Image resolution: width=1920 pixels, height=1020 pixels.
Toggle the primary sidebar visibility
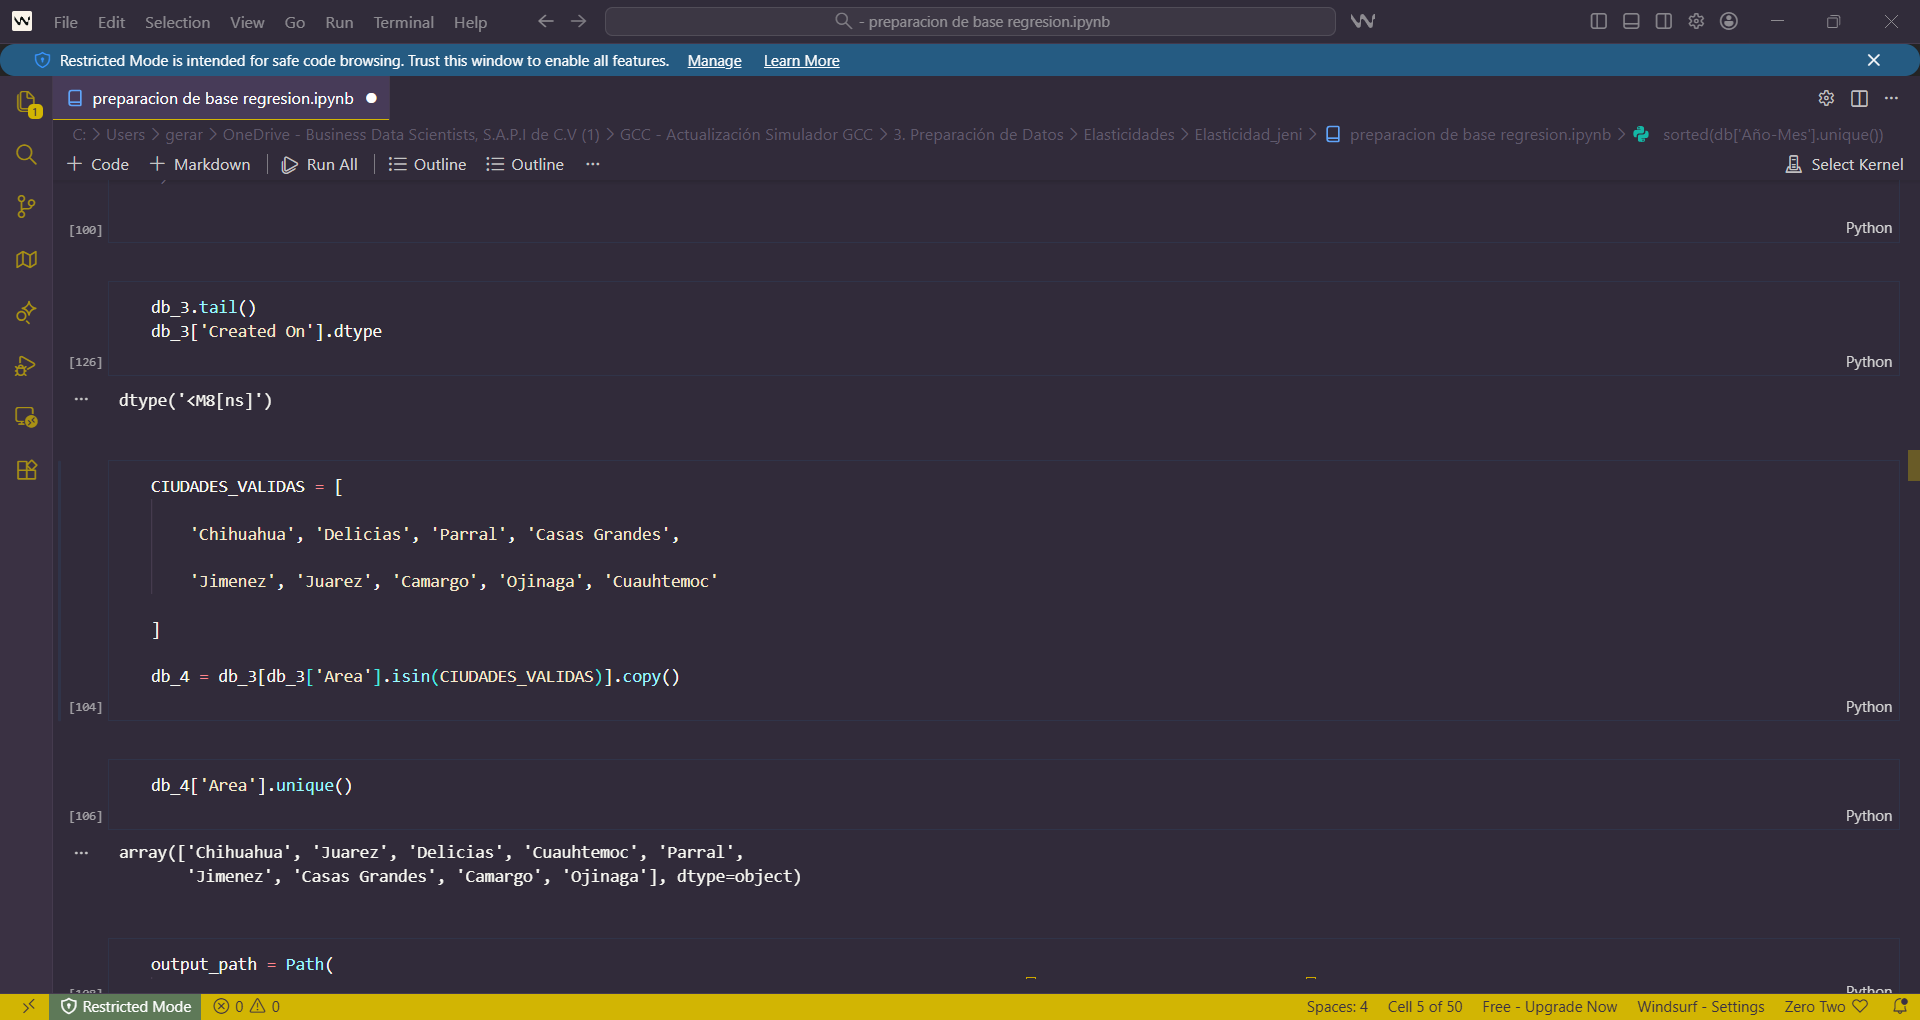tap(1598, 21)
